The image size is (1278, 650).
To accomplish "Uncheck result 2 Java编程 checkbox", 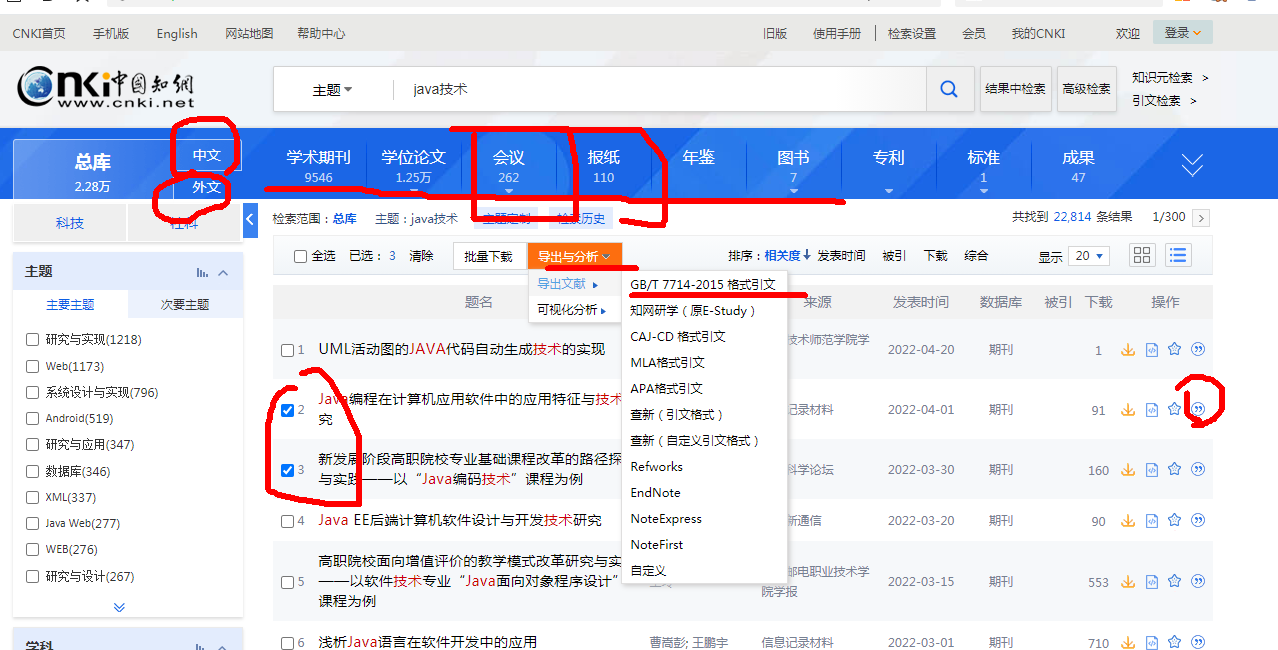I will pyautogui.click(x=288, y=410).
